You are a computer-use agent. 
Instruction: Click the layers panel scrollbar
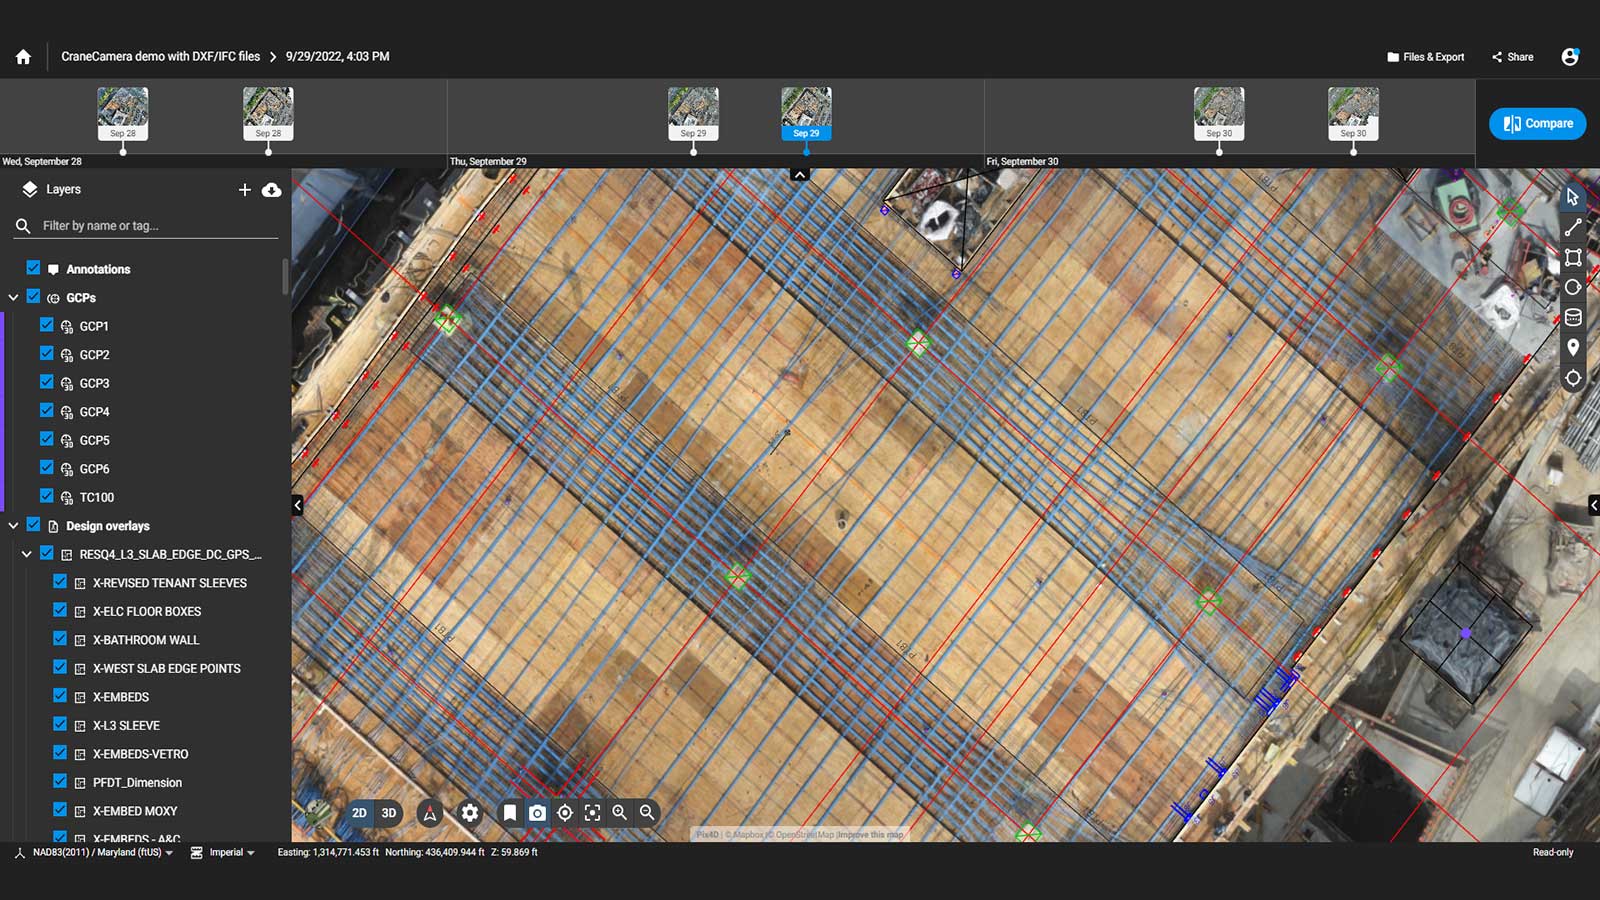[x=285, y=277]
